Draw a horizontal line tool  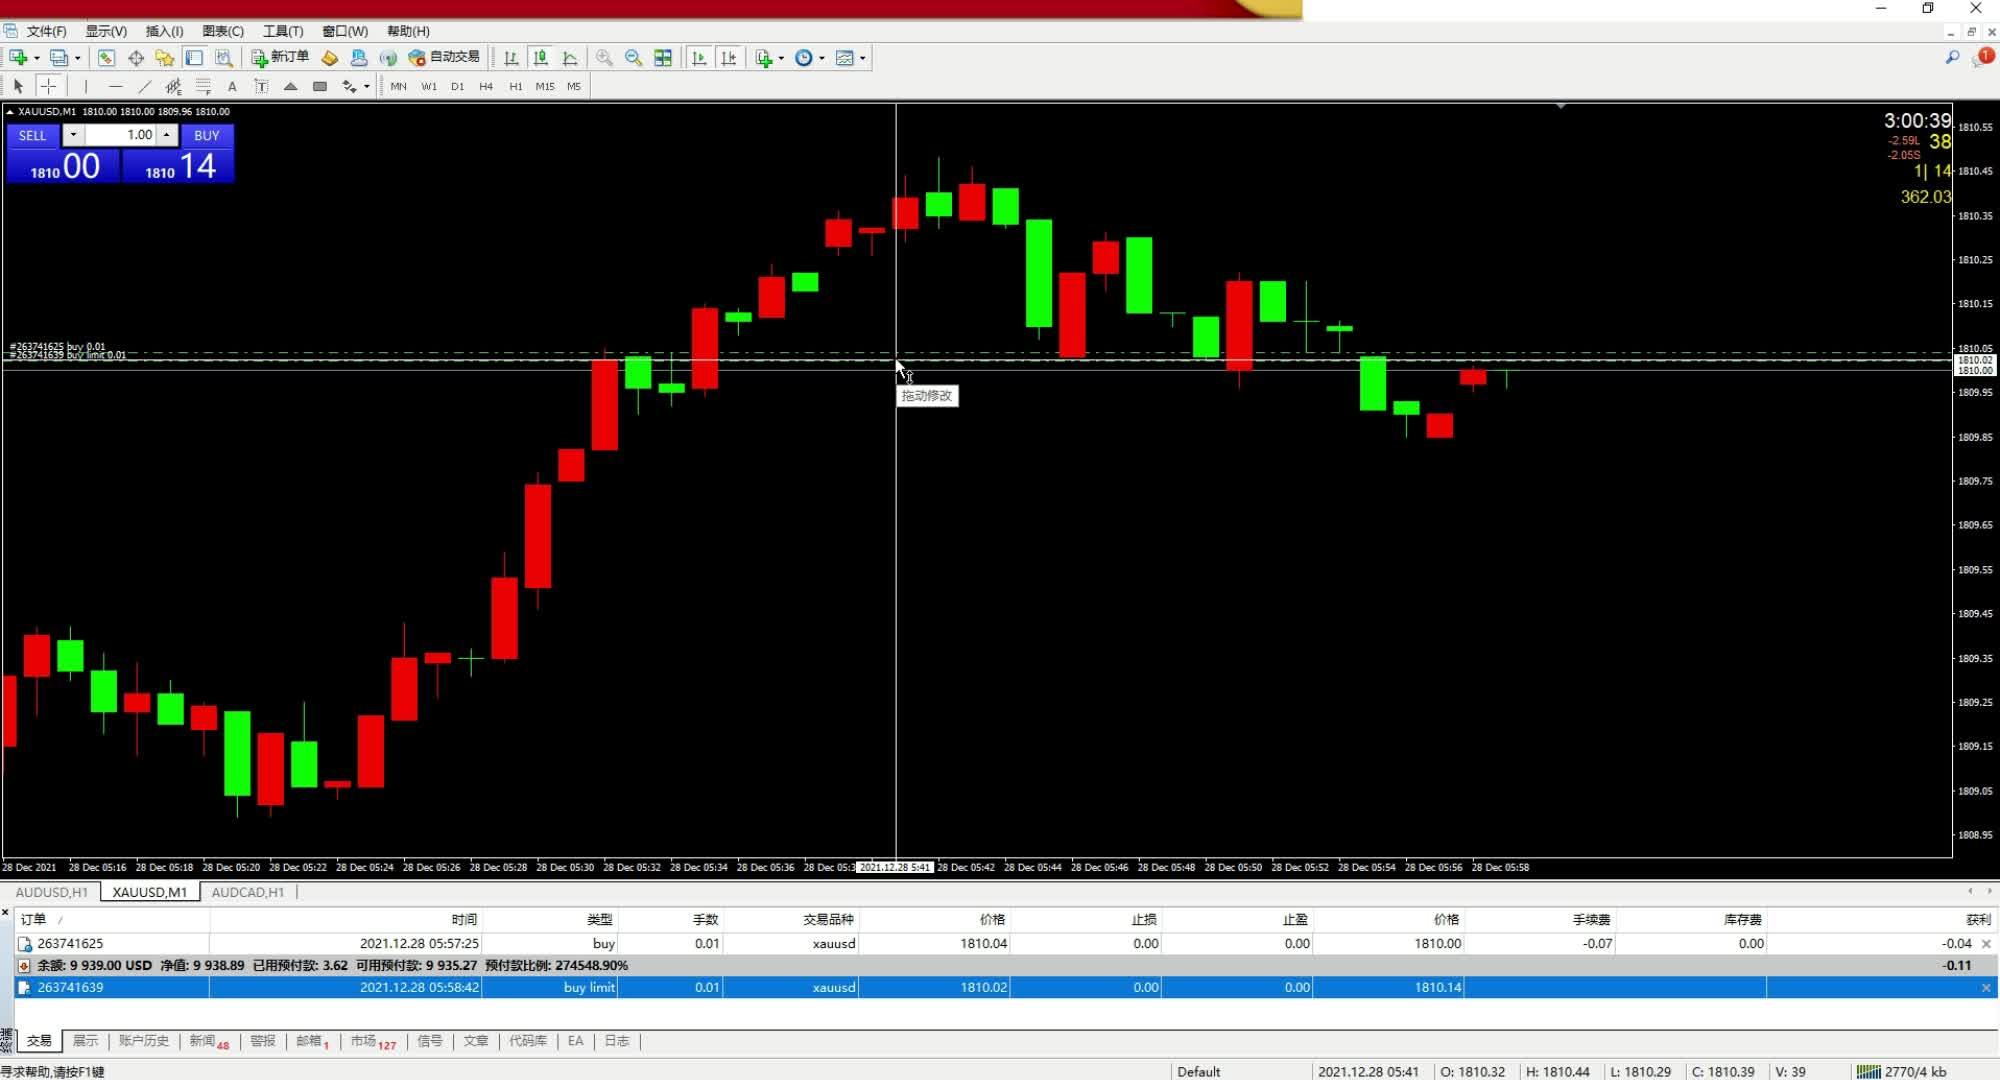pos(115,86)
